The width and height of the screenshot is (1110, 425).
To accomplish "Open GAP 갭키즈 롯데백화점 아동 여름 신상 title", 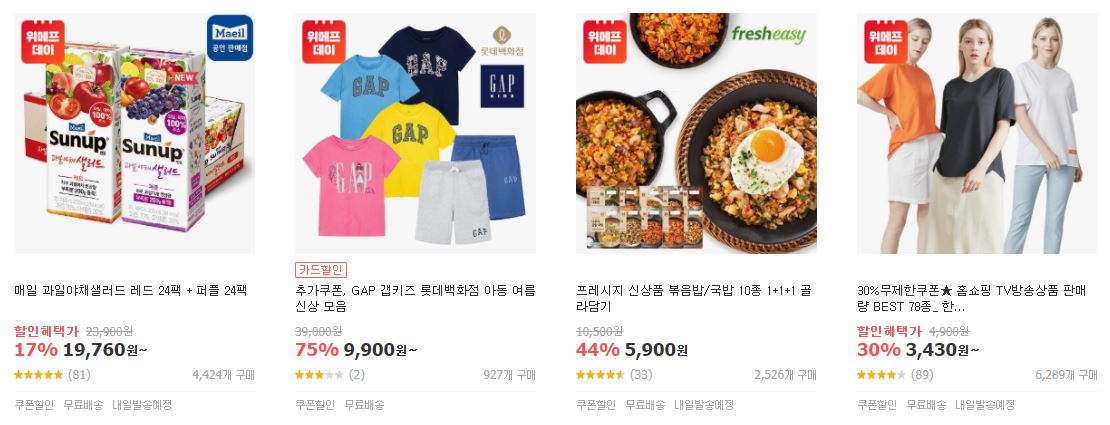I will (x=416, y=298).
